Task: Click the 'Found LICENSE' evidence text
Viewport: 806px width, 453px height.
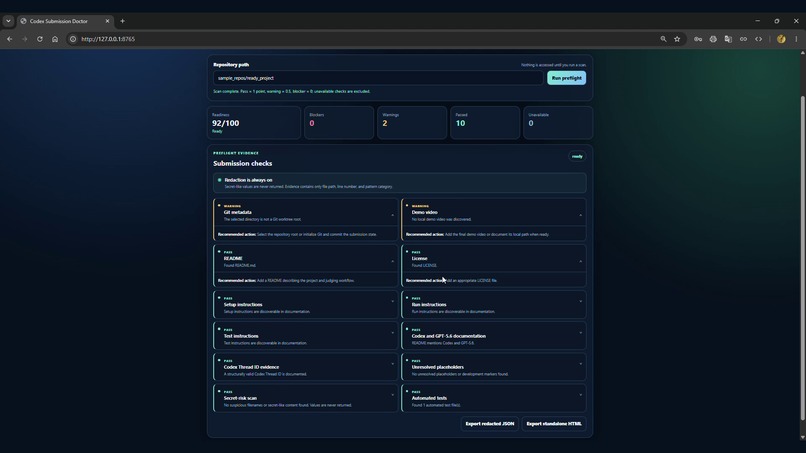Action: tap(424, 265)
